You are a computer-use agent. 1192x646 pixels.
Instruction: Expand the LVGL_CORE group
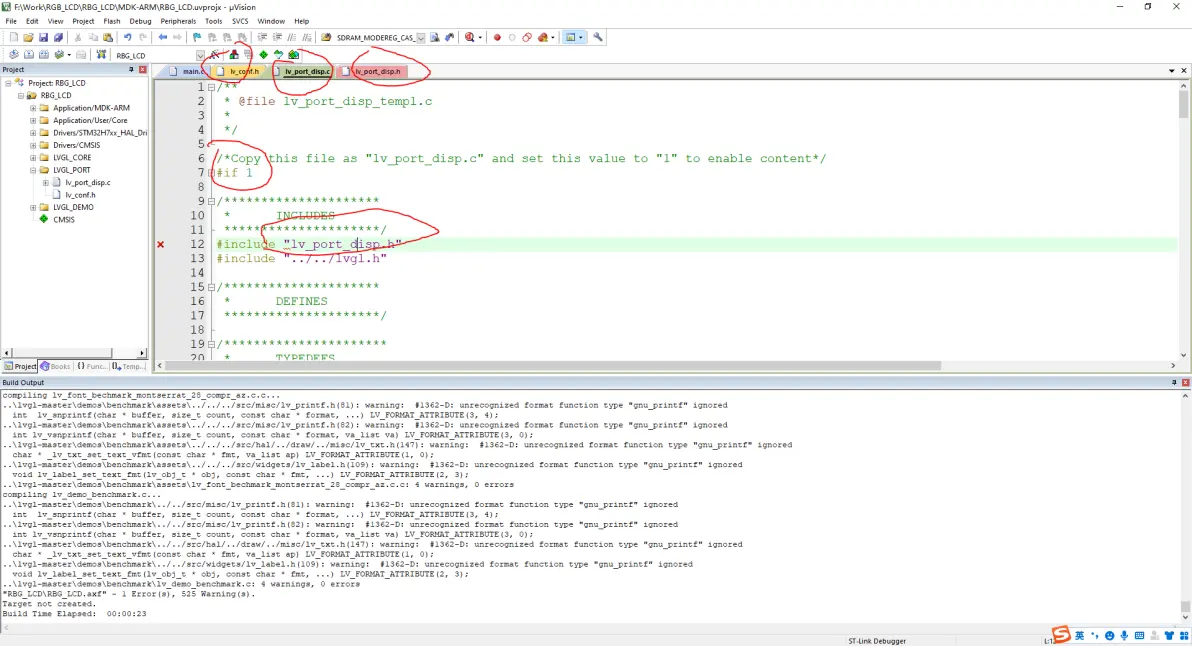pyautogui.click(x=33, y=157)
